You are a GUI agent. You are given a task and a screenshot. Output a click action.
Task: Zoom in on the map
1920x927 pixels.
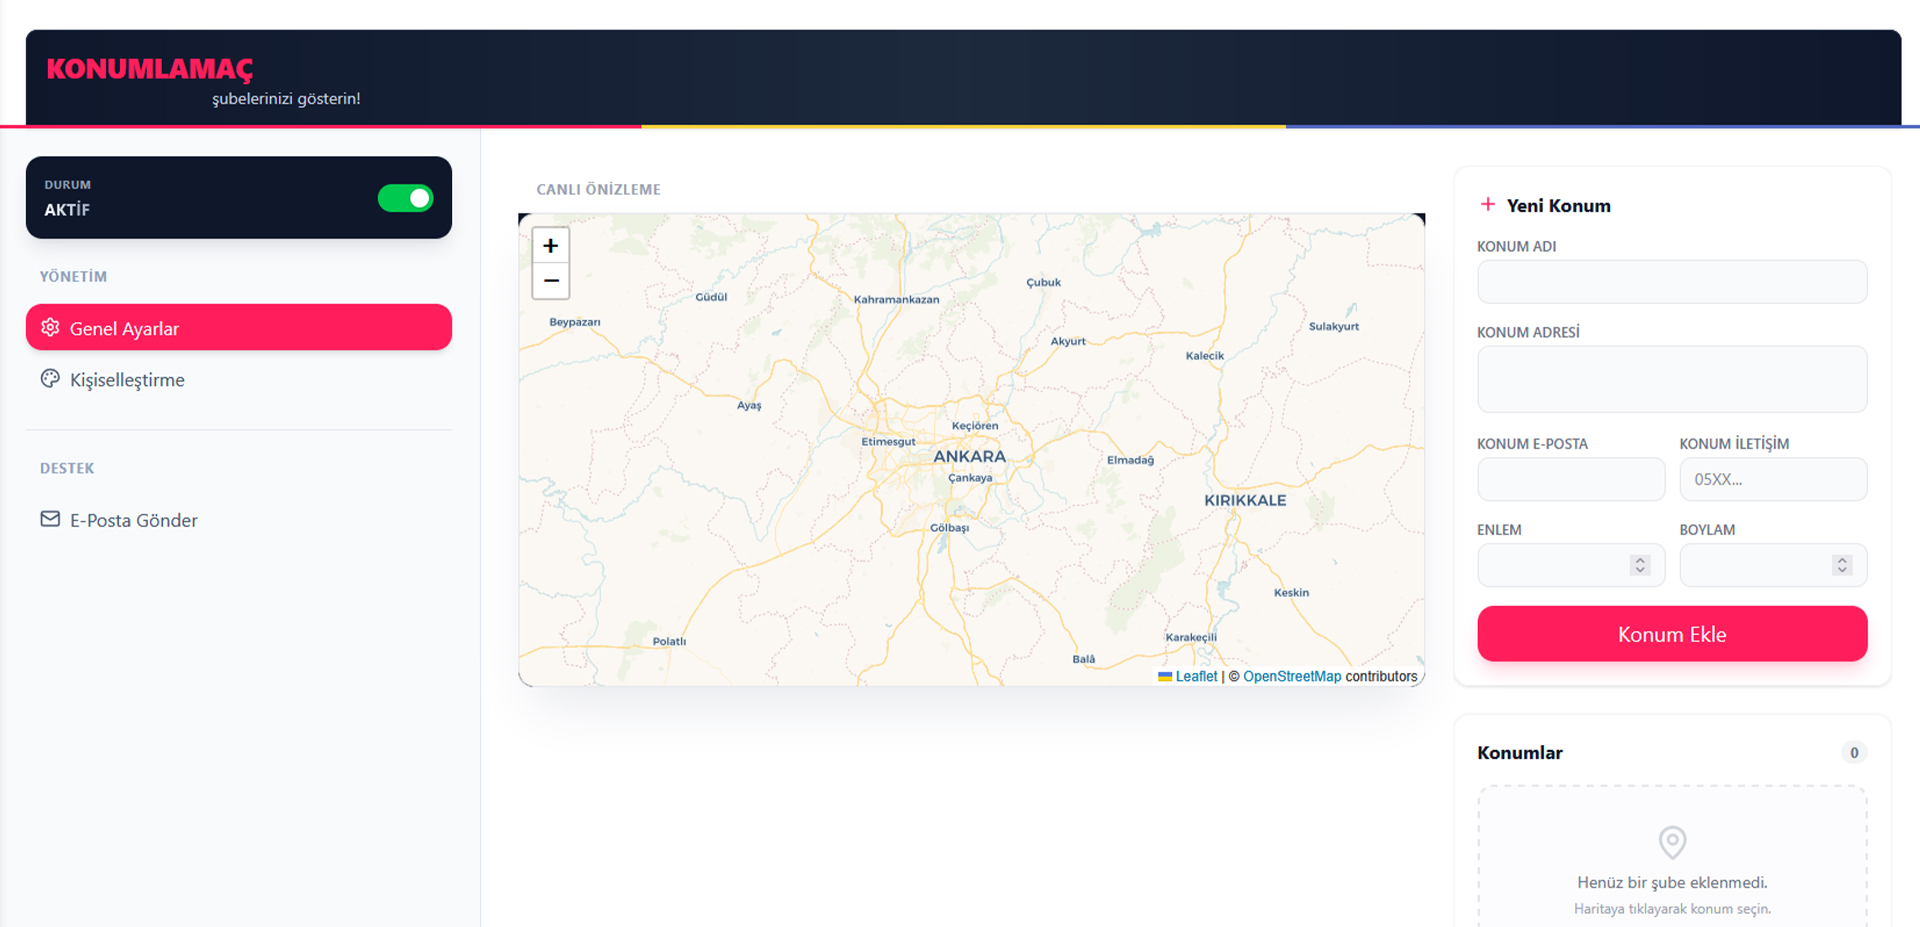pyautogui.click(x=550, y=246)
